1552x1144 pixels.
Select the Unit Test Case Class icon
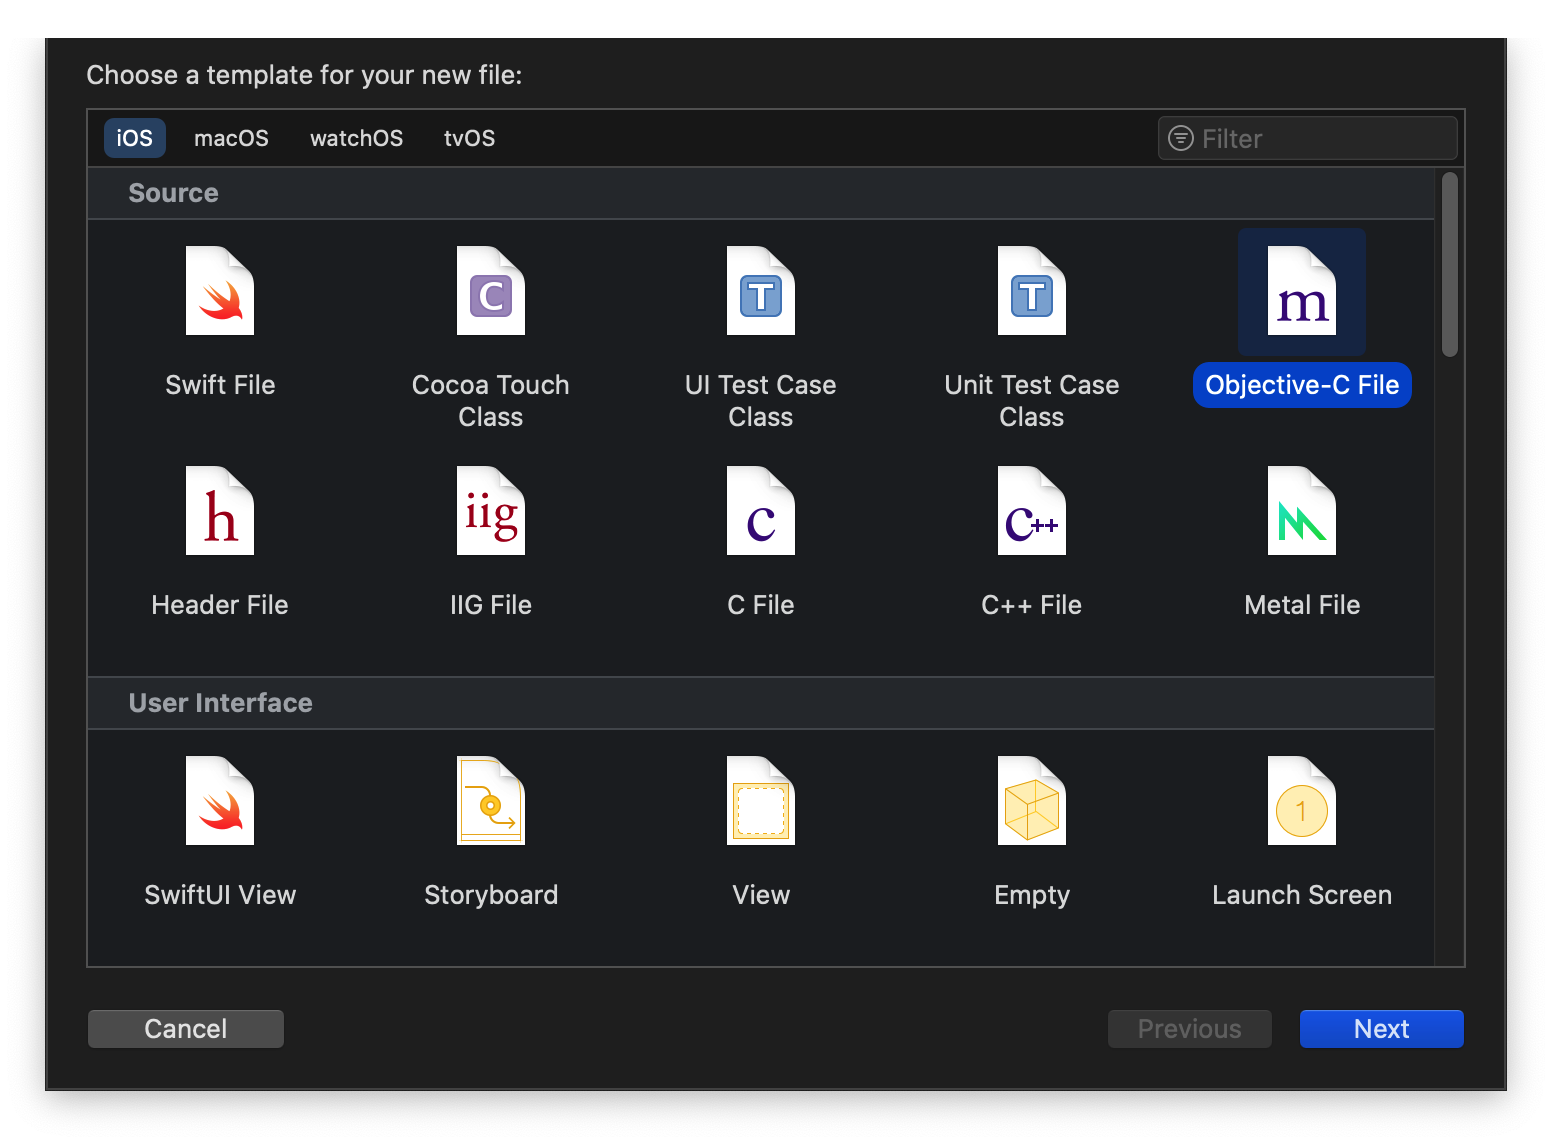tap(1032, 291)
